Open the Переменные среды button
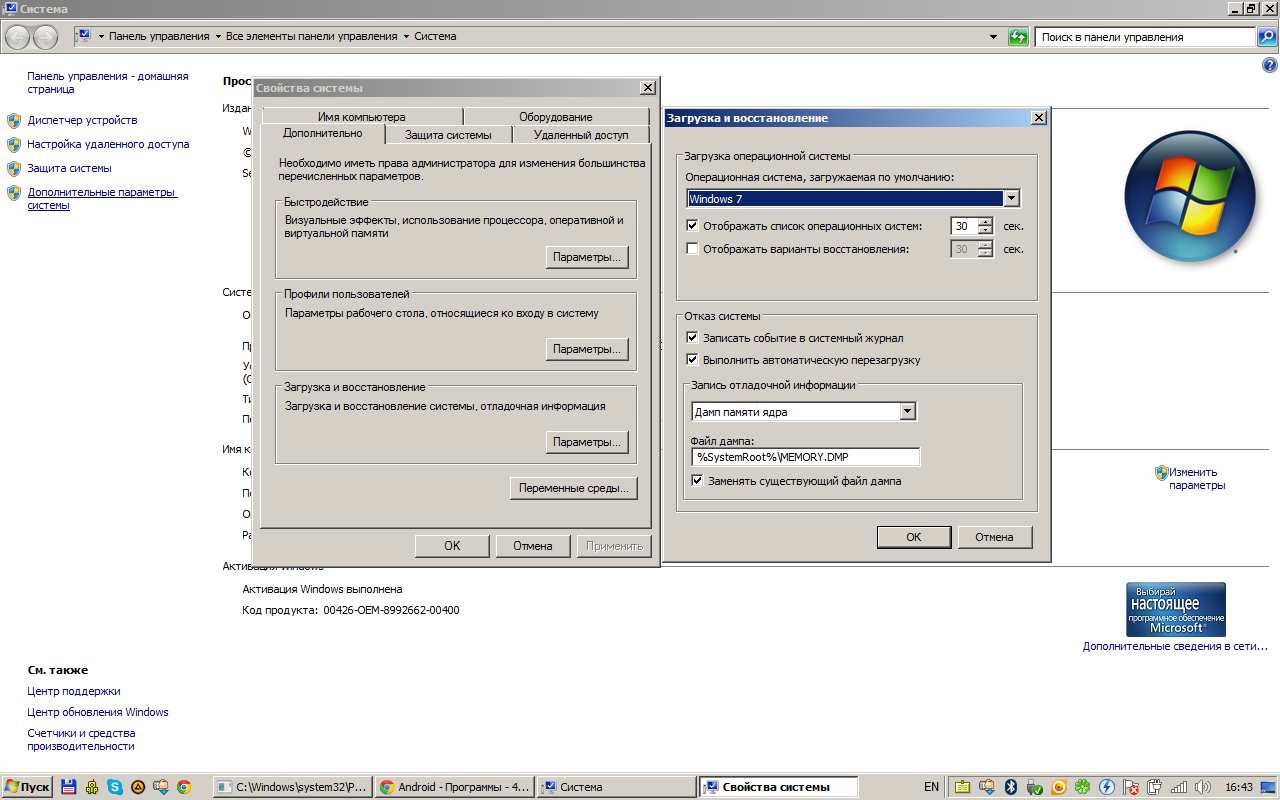Image resolution: width=1280 pixels, height=800 pixels. [574, 488]
